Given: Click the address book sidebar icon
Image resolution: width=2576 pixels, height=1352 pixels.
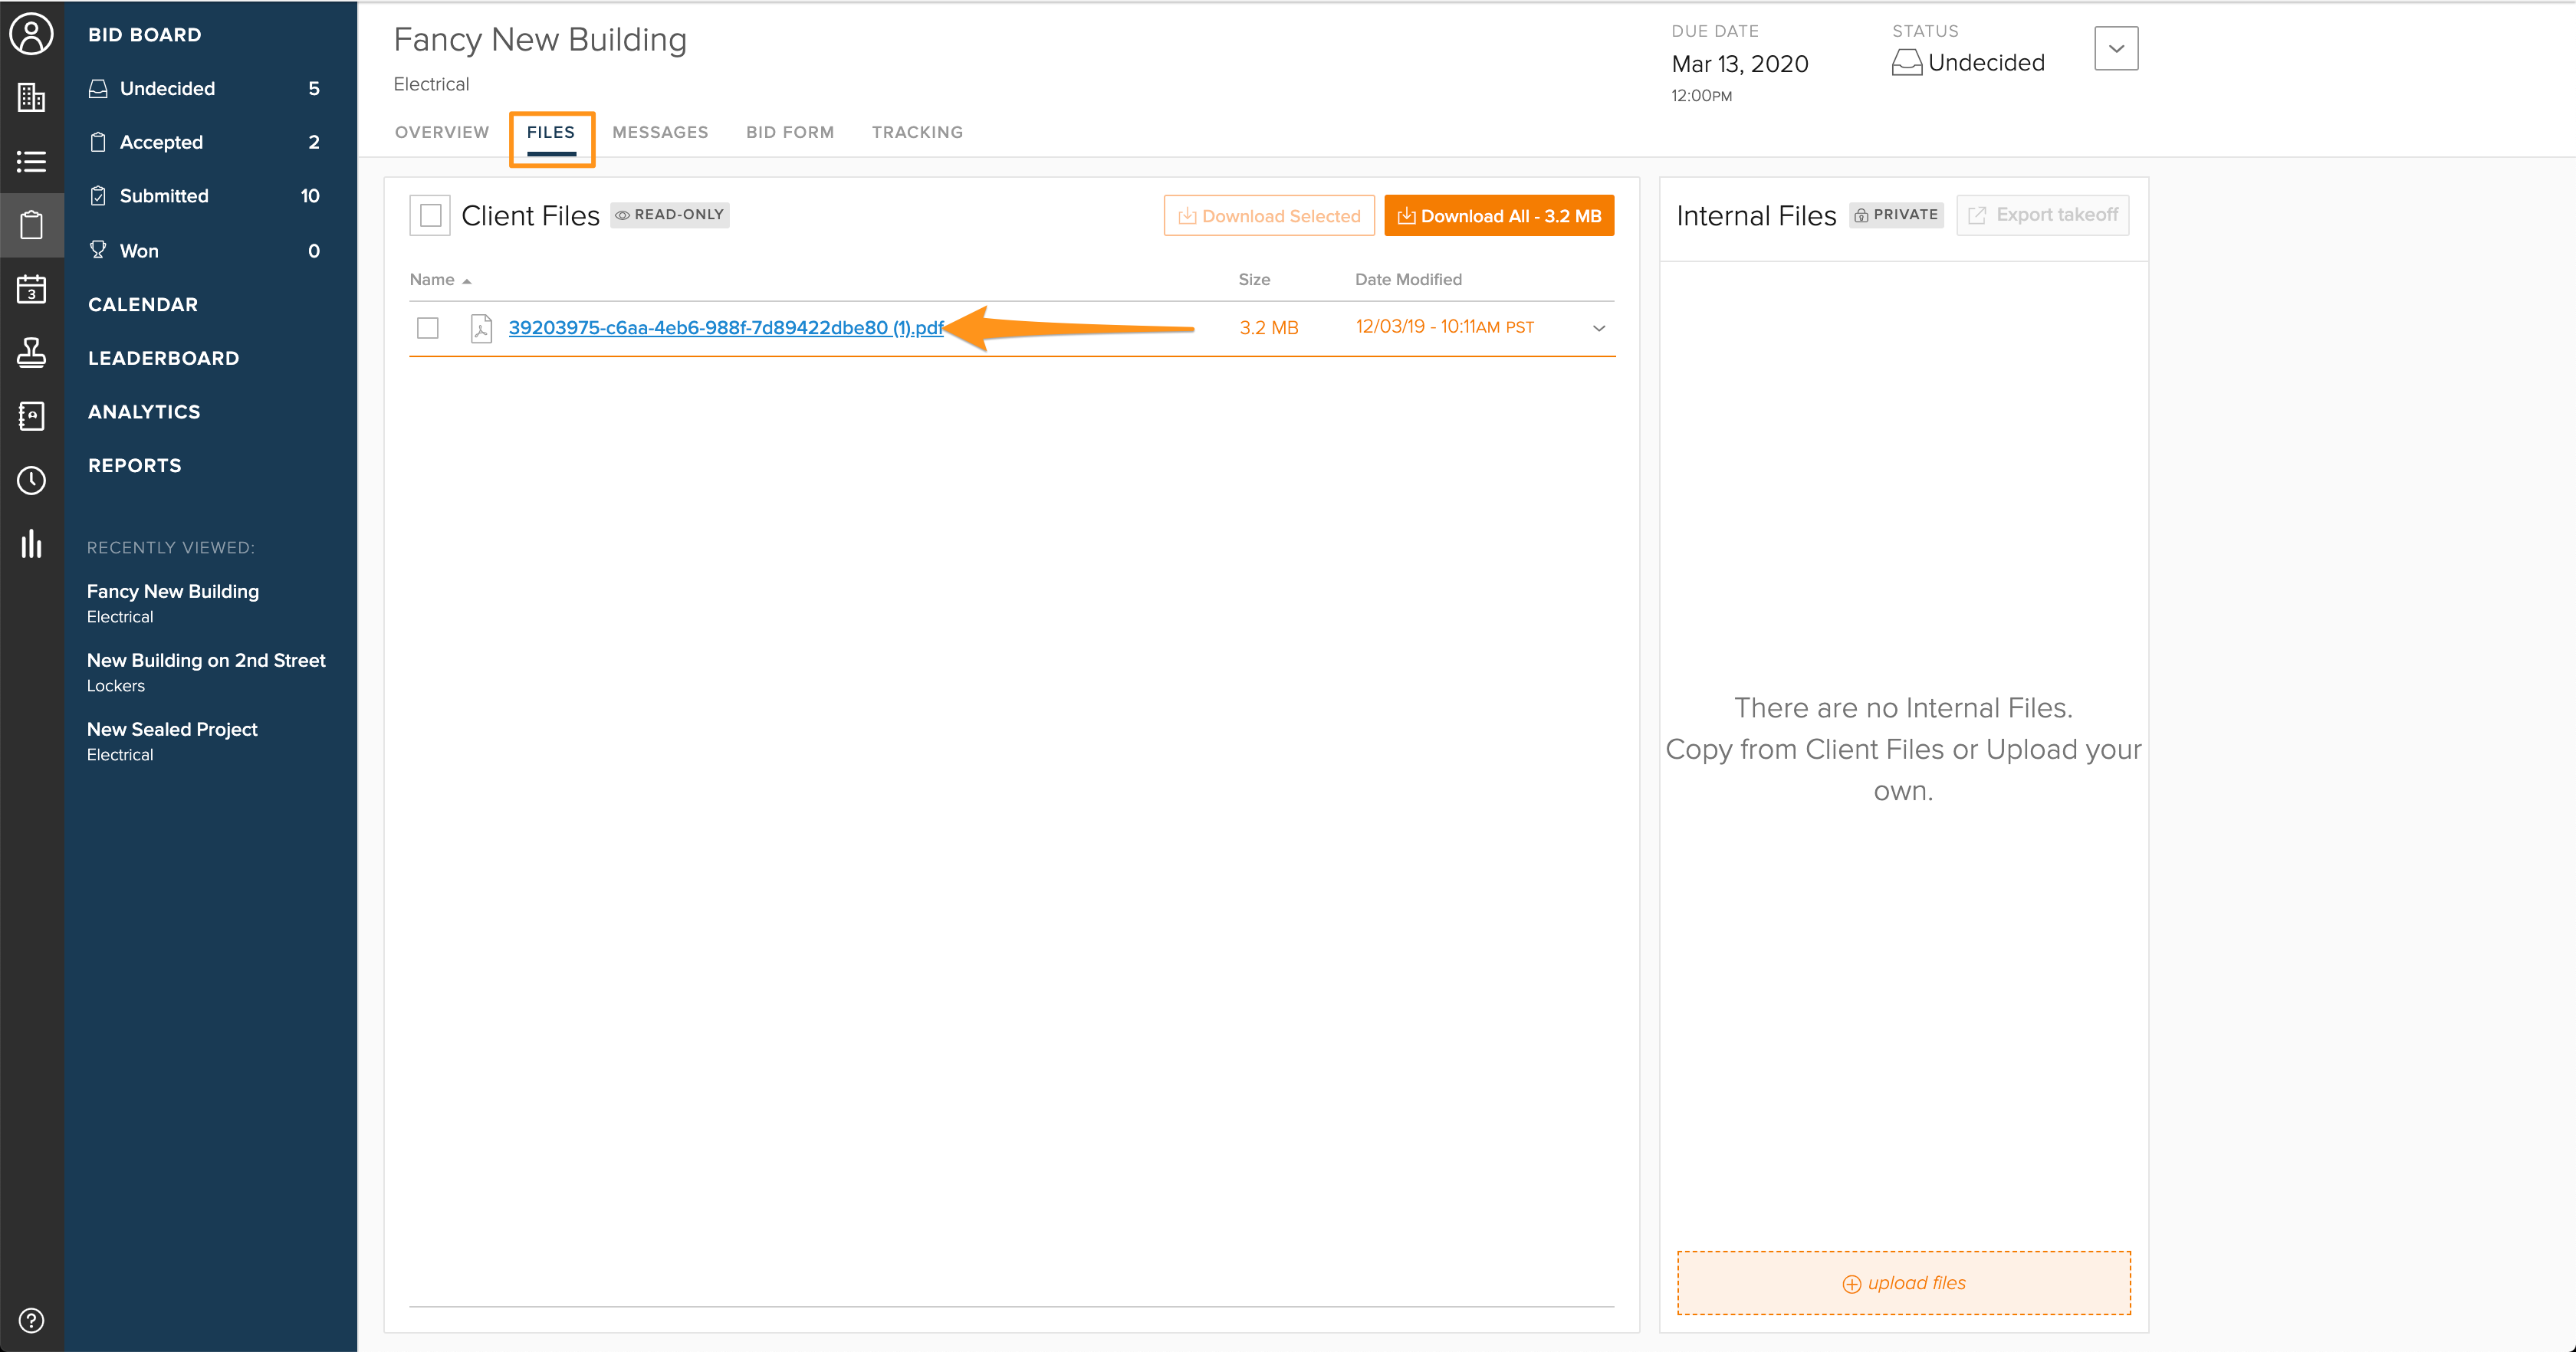Looking at the screenshot, I should pos(31,416).
